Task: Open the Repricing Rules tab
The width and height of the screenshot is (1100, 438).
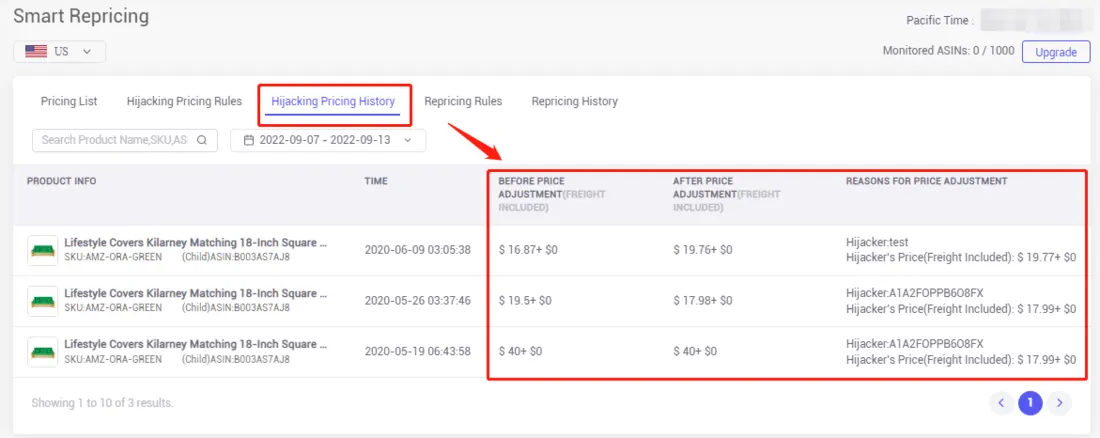Action: click(463, 101)
